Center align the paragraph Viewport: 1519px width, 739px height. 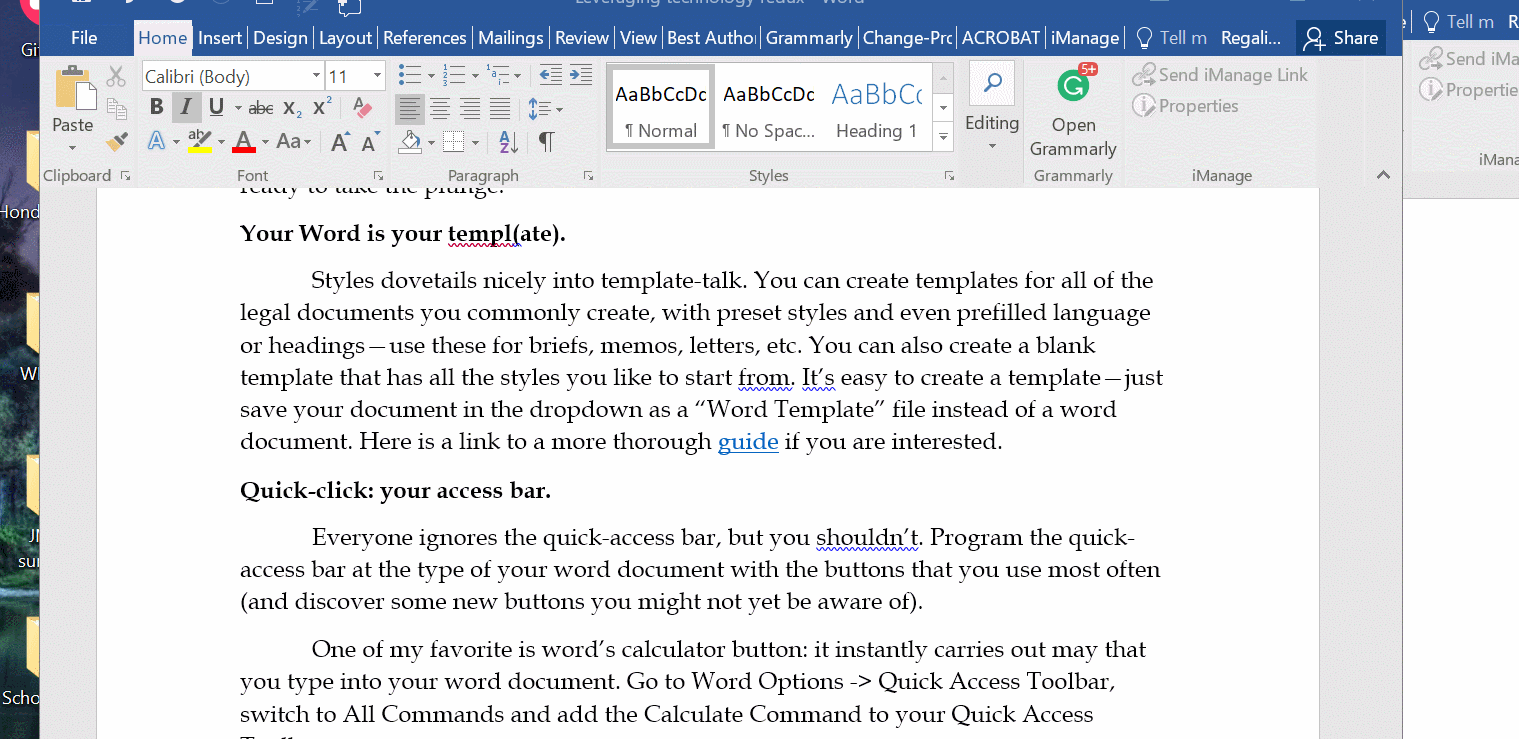pyautogui.click(x=439, y=108)
